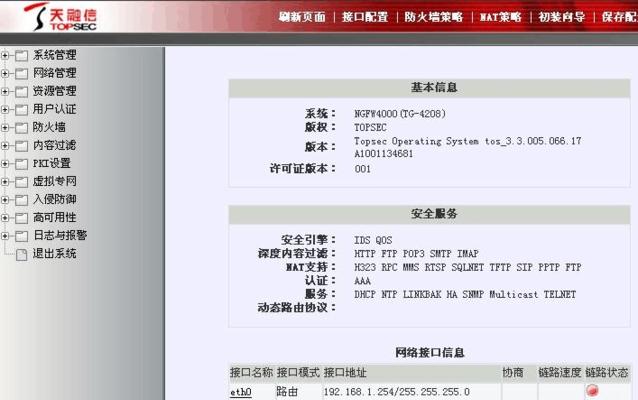Click the 高可用性 folder icon
638x400 pixels.
pyautogui.click(x=22, y=218)
